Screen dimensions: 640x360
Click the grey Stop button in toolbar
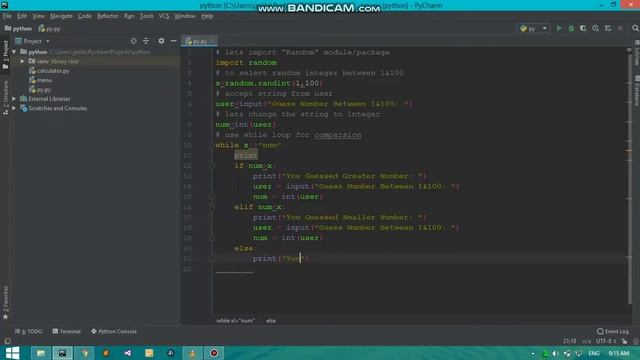(620, 28)
